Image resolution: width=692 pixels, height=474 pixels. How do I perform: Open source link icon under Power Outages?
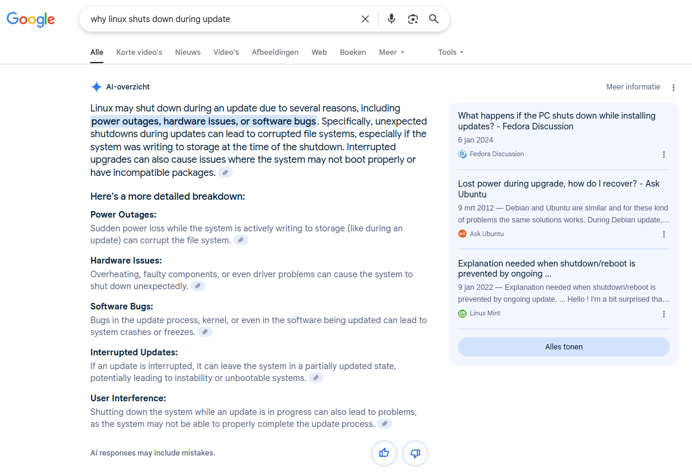pos(241,240)
